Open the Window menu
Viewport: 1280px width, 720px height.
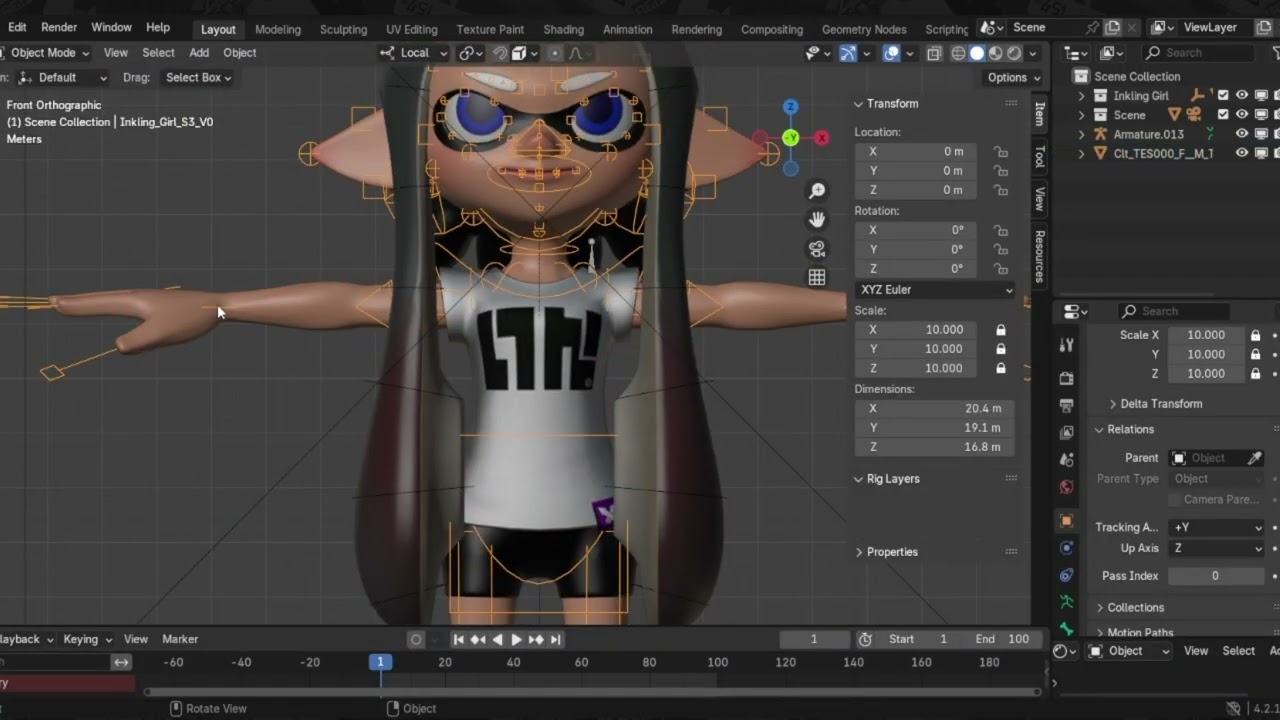coord(111,28)
